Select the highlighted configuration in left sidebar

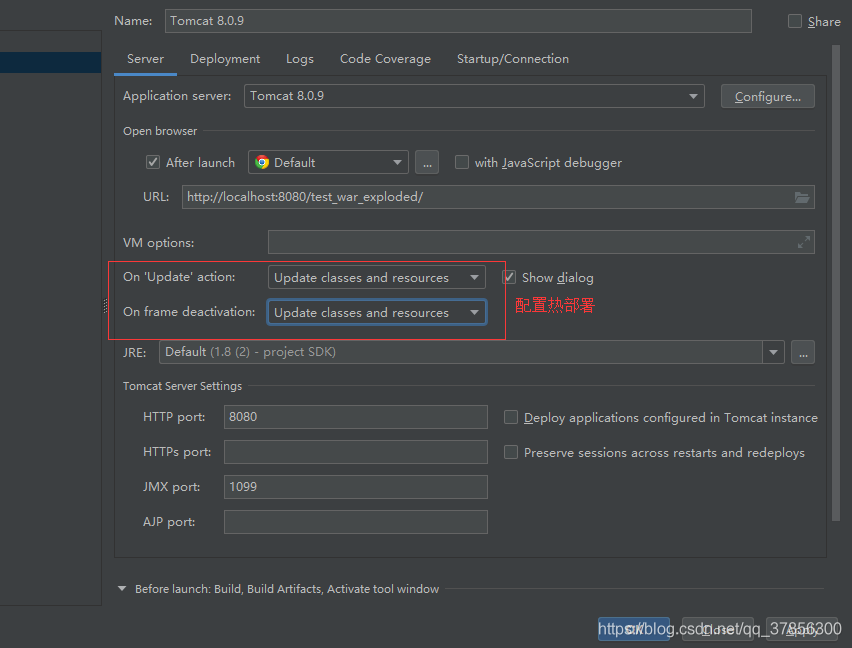pos(51,62)
